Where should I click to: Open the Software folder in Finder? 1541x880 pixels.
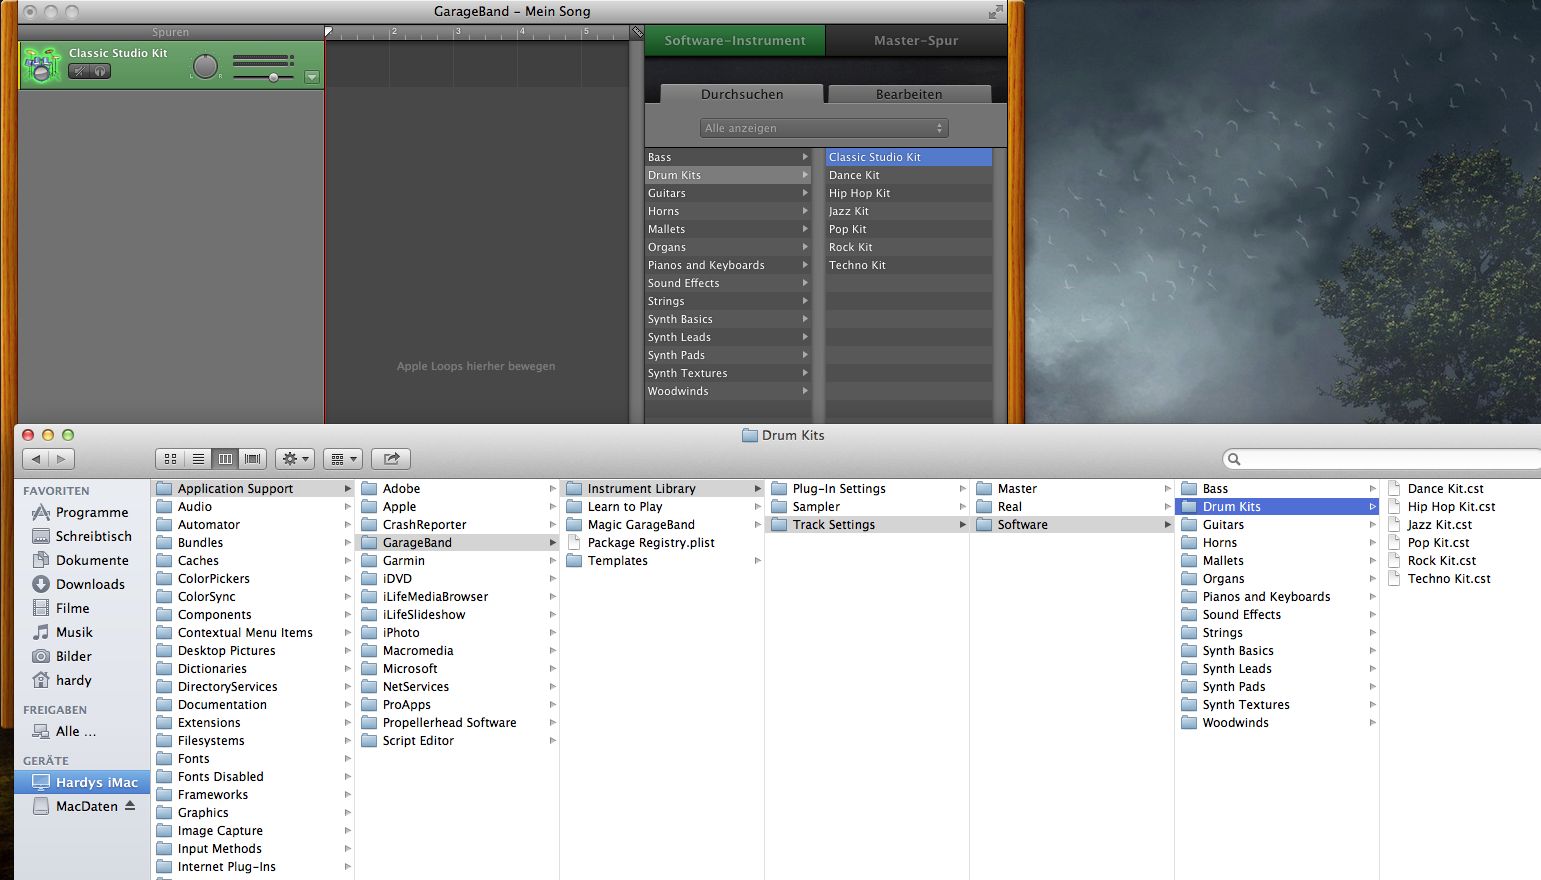(x=1073, y=525)
